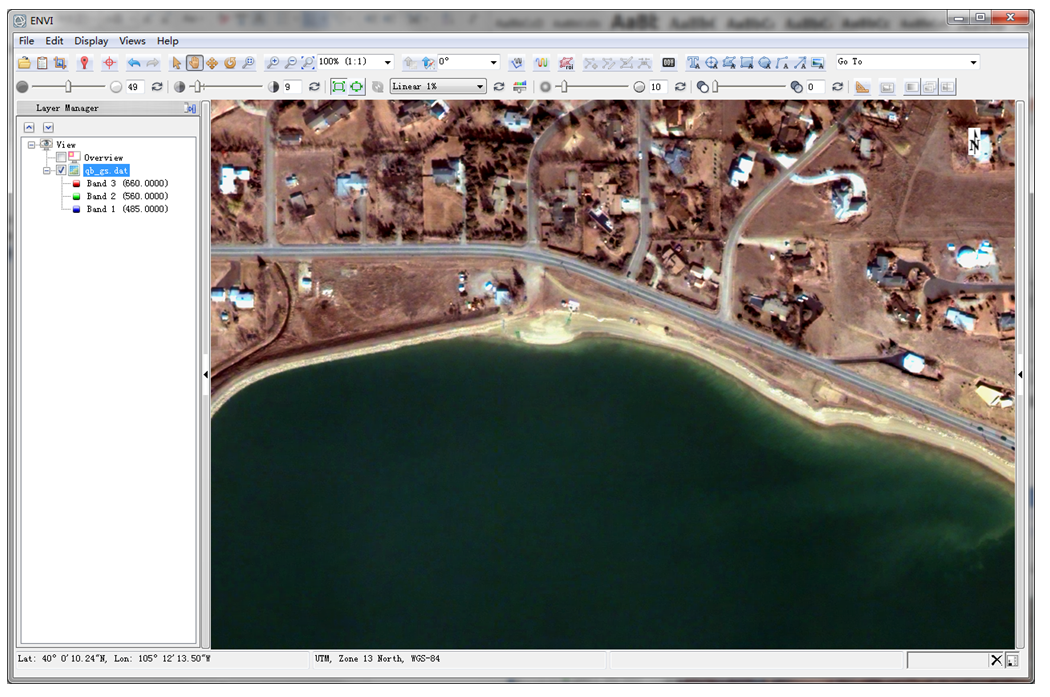The width and height of the screenshot is (1050, 697).
Task: Collapse the Layer Manager panel left arrow
Action: pos(206,374)
